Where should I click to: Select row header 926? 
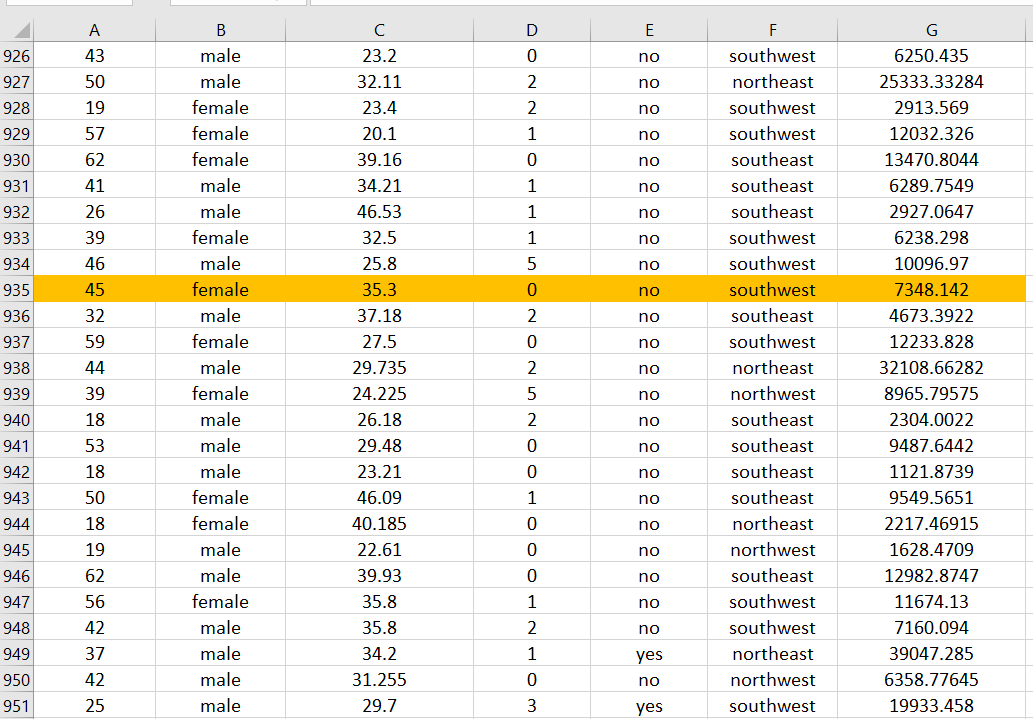(x=17, y=55)
